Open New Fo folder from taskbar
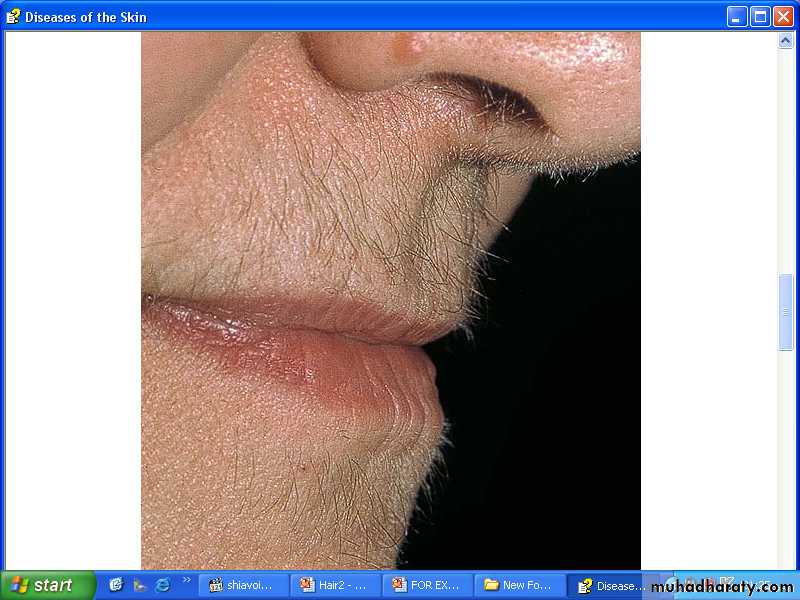This screenshot has height=600, width=800. 519,585
